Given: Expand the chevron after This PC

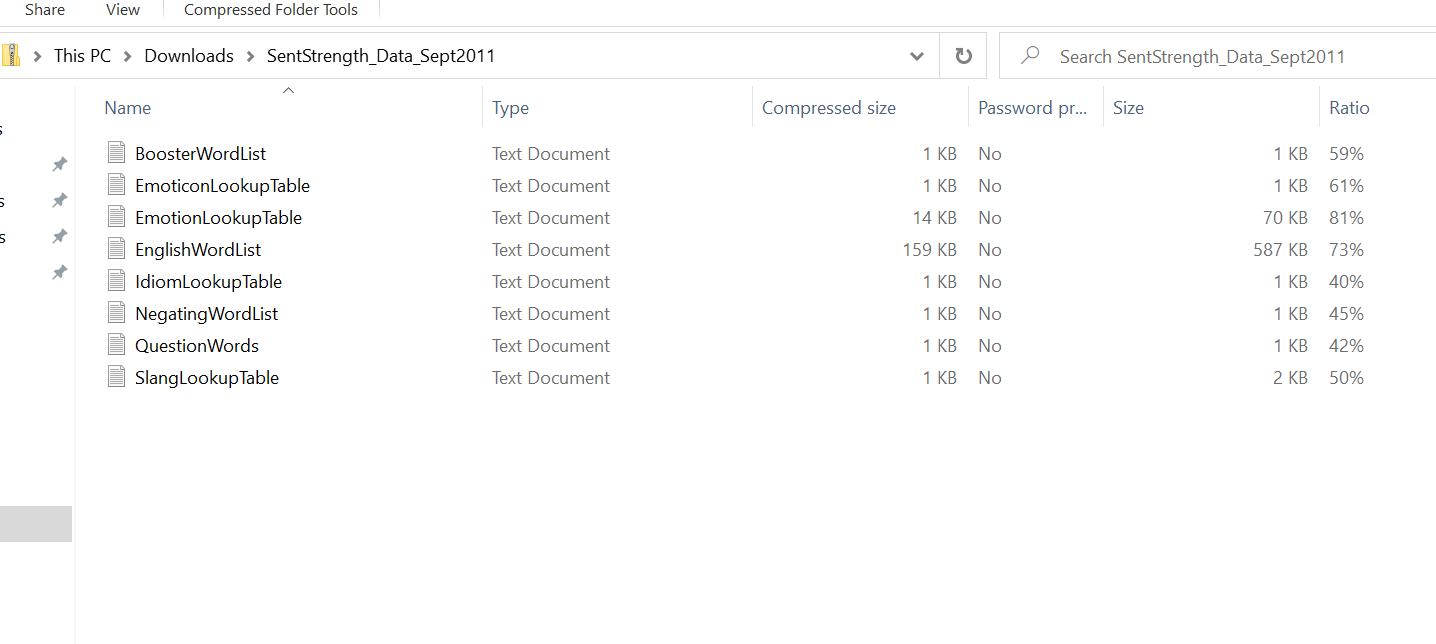Looking at the screenshot, I should tap(128, 56).
